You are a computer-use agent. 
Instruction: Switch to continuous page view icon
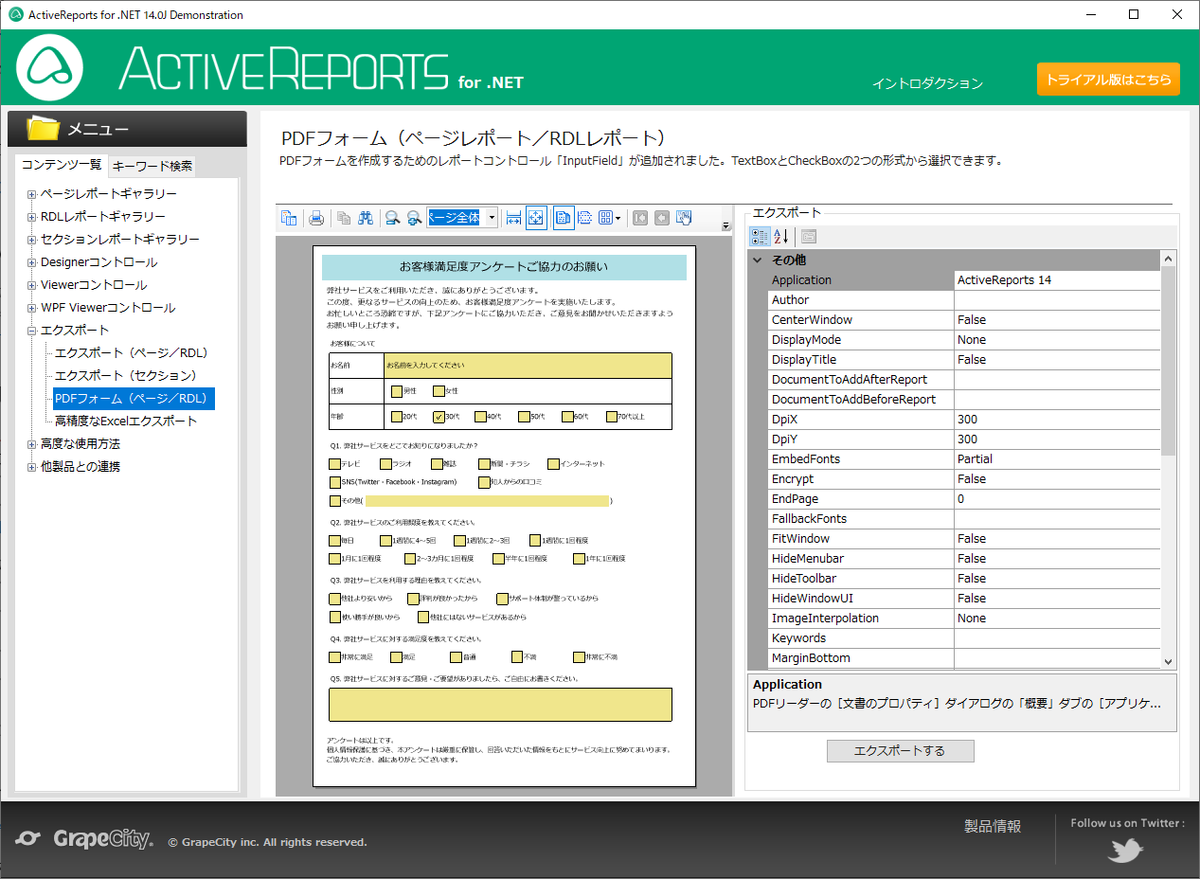[585, 218]
